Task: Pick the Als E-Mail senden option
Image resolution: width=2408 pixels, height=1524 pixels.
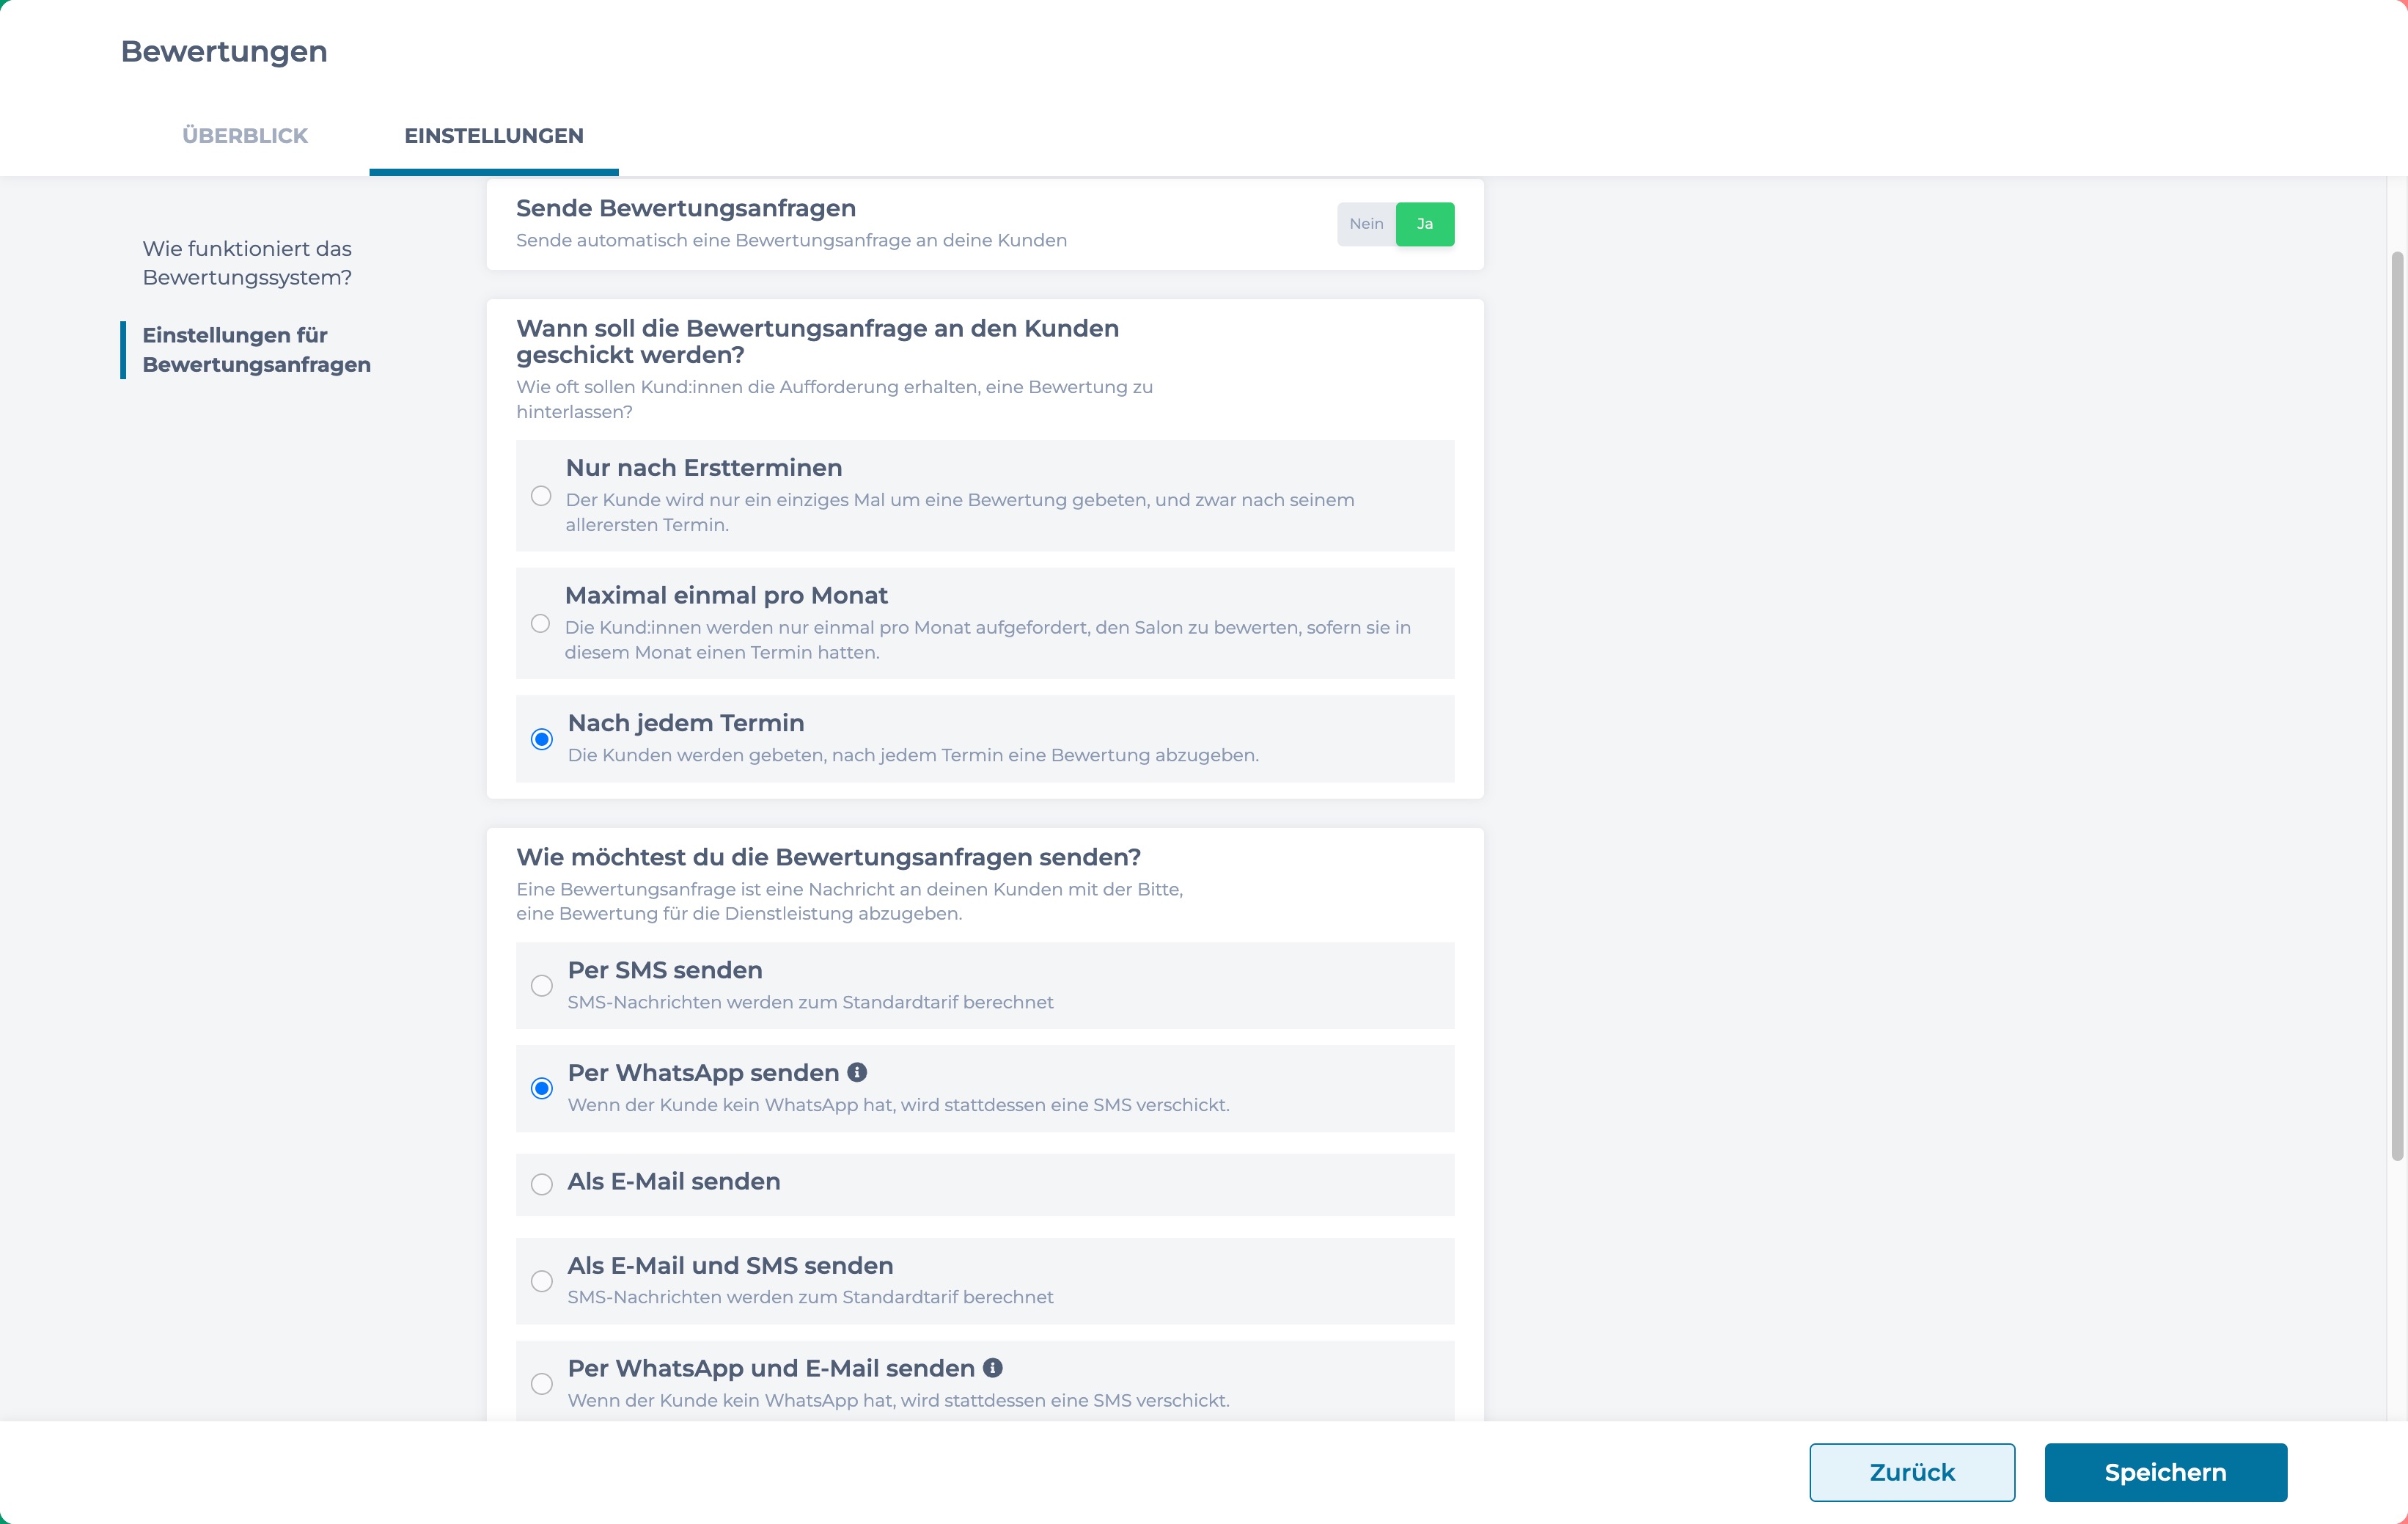Action: click(x=542, y=1185)
